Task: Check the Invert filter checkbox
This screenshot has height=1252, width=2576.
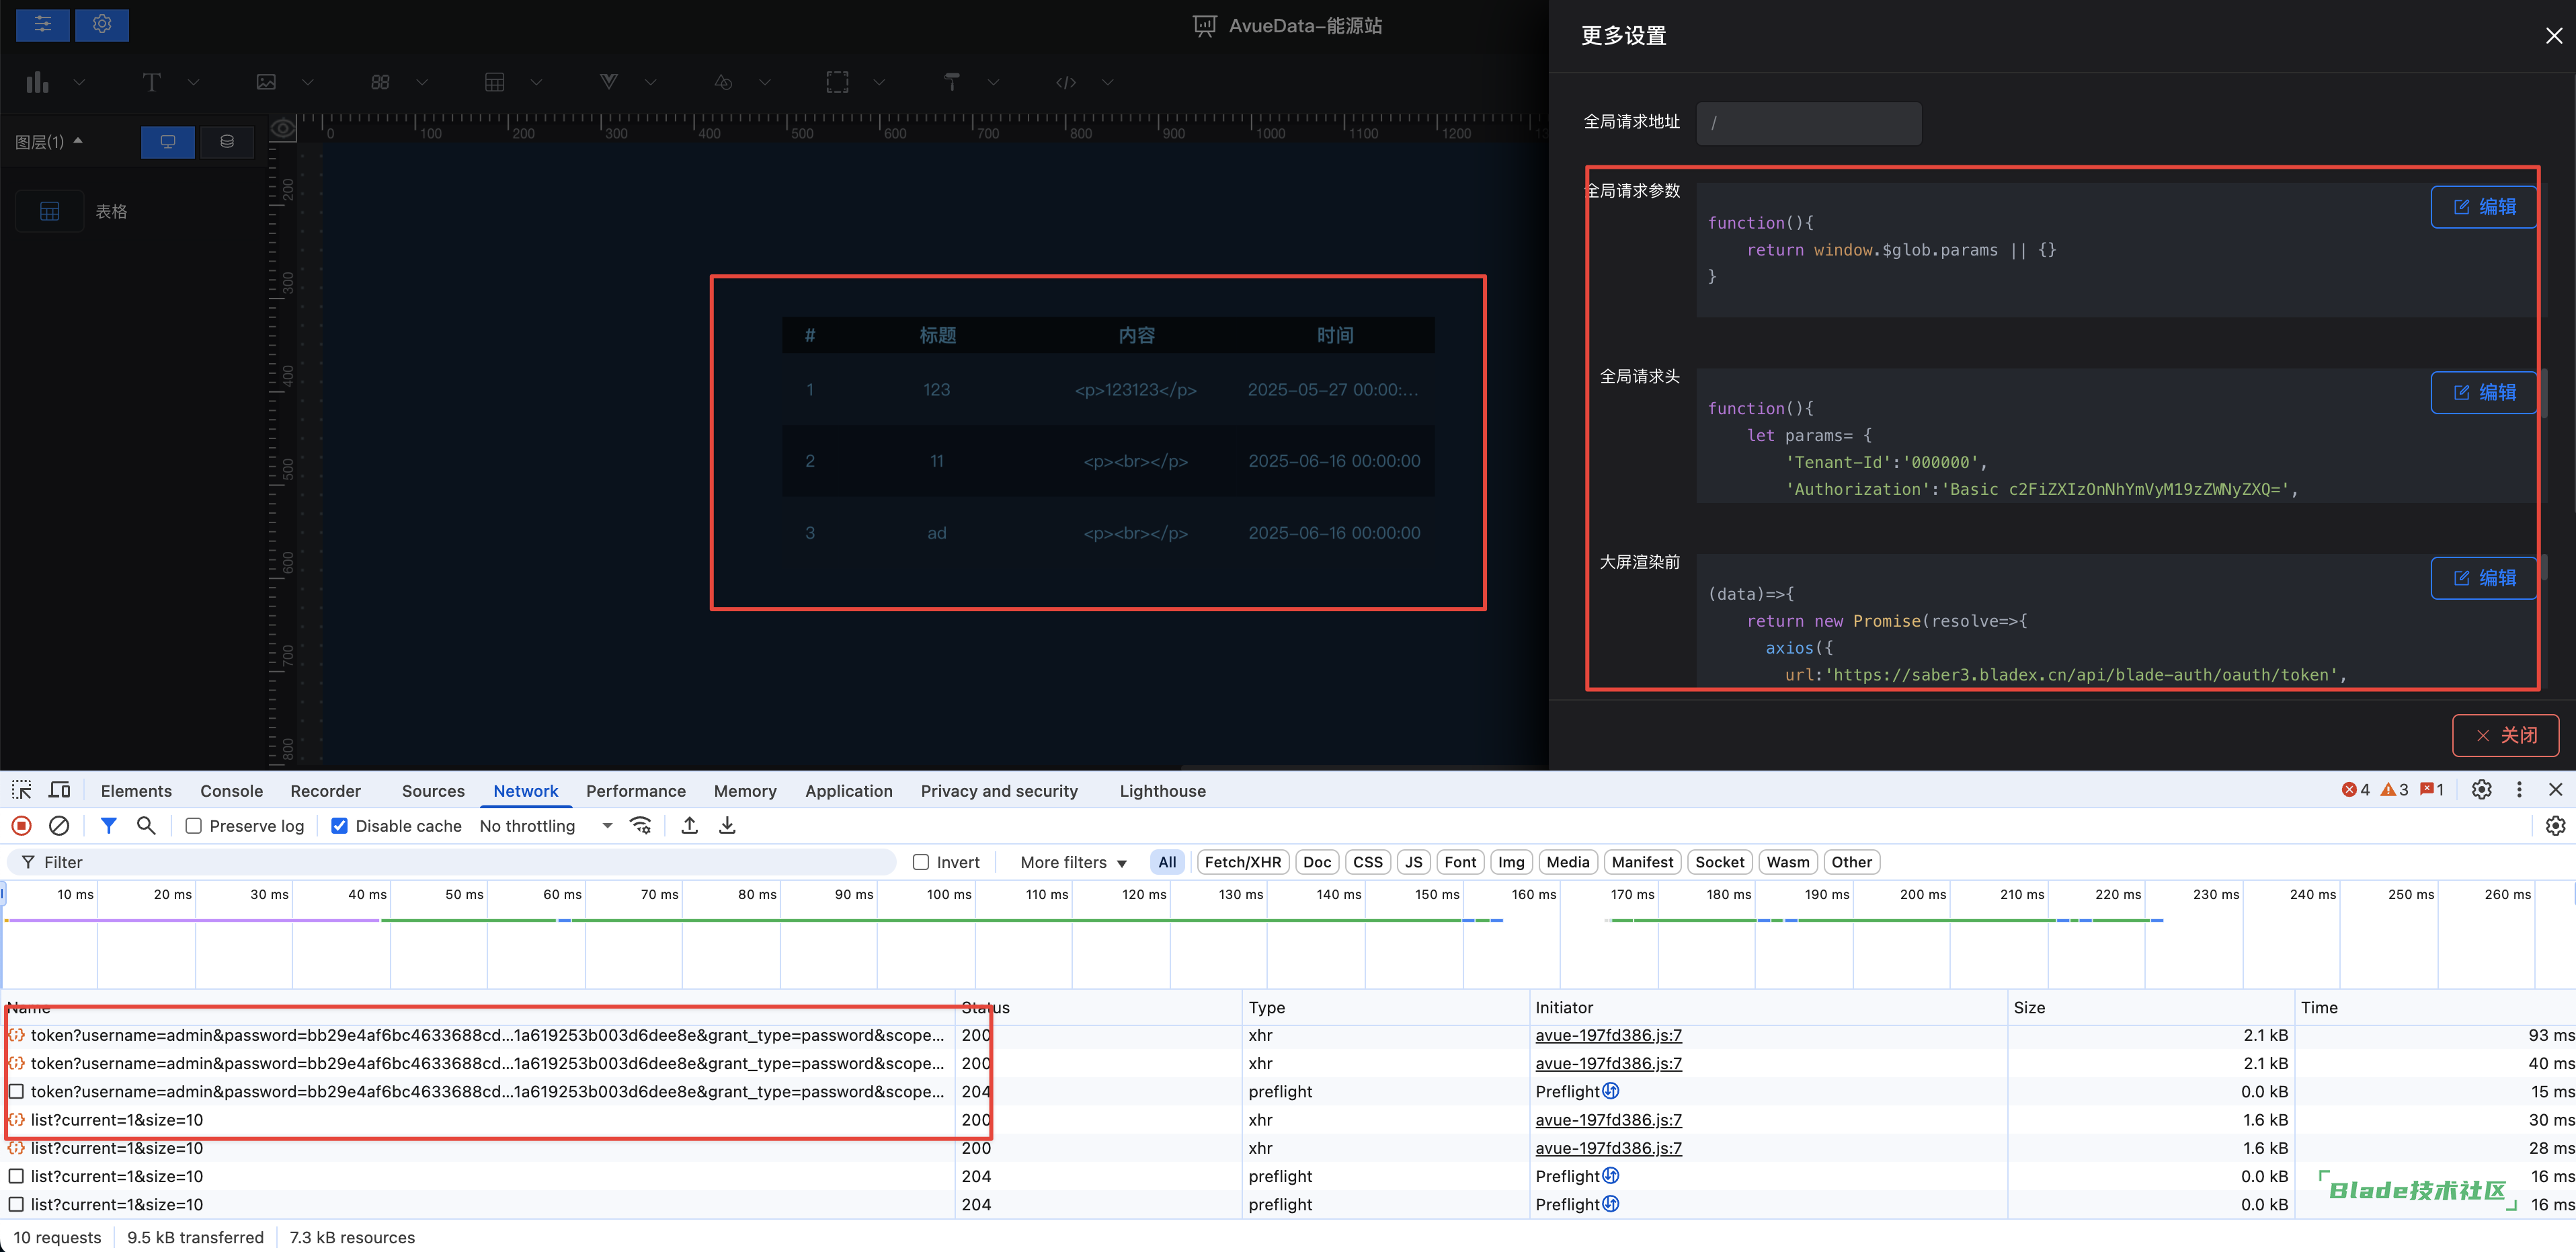Action: tap(921, 862)
